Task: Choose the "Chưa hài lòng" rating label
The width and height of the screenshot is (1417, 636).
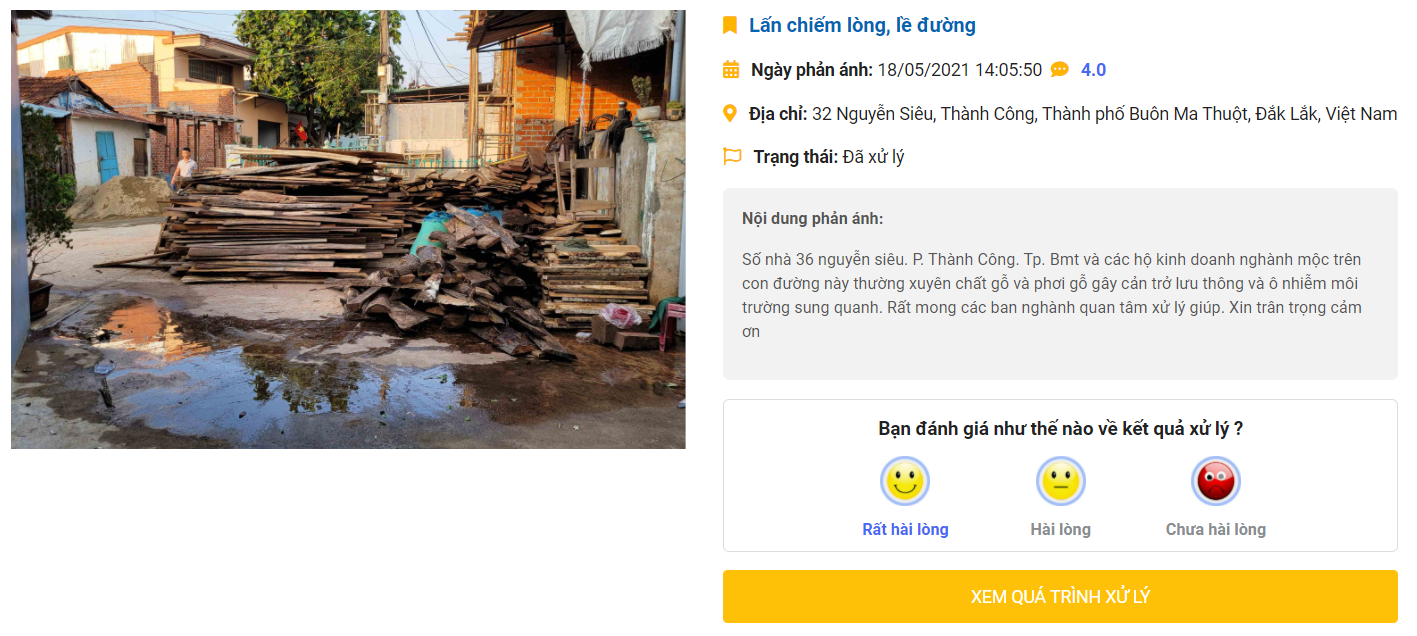Action: (x=1215, y=530)
